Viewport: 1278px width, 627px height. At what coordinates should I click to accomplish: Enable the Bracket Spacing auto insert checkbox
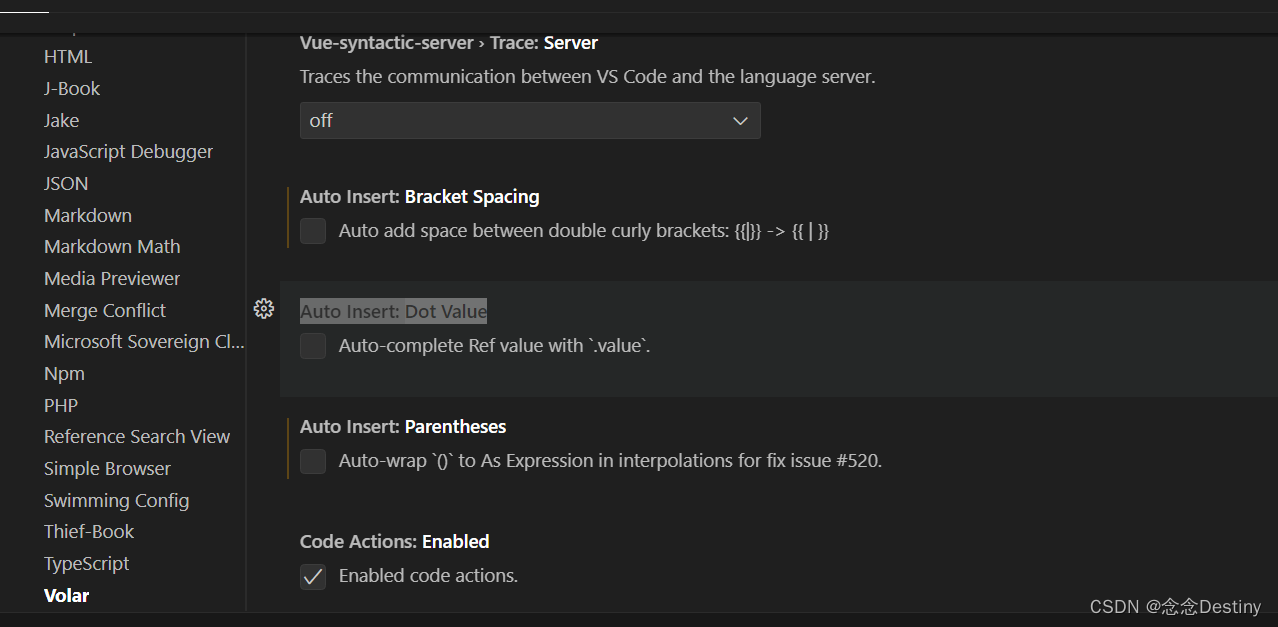point(313,231)
